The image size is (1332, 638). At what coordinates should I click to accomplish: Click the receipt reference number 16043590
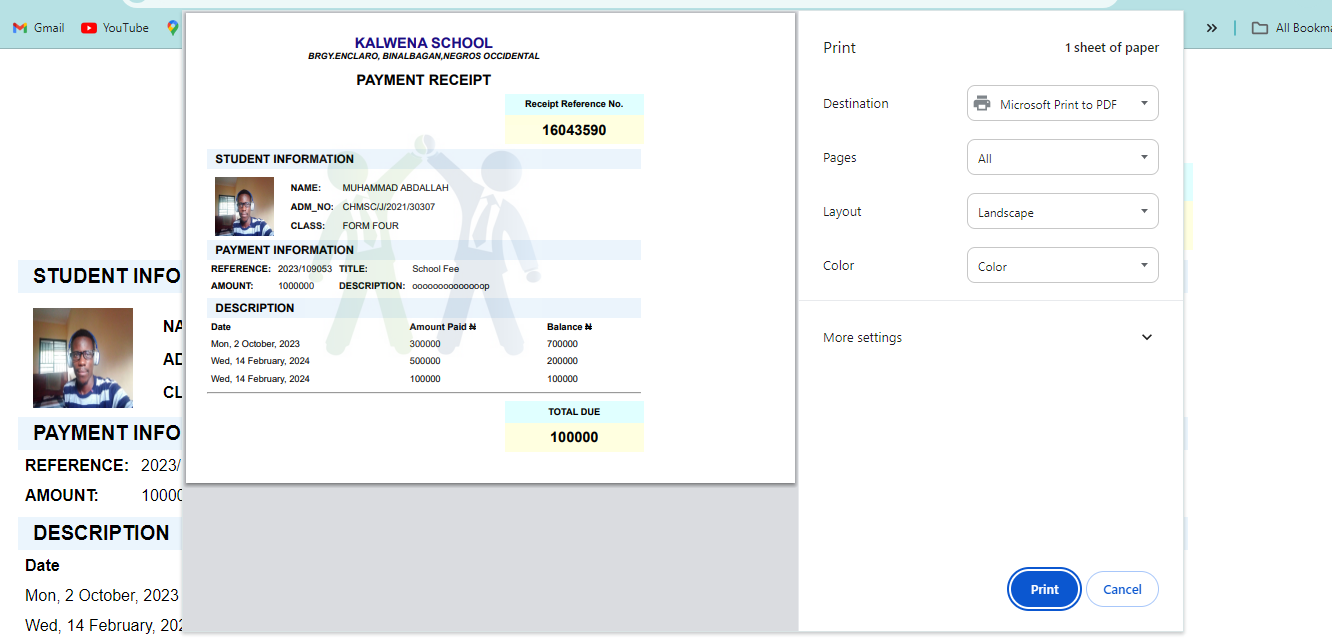pos(574,130)
